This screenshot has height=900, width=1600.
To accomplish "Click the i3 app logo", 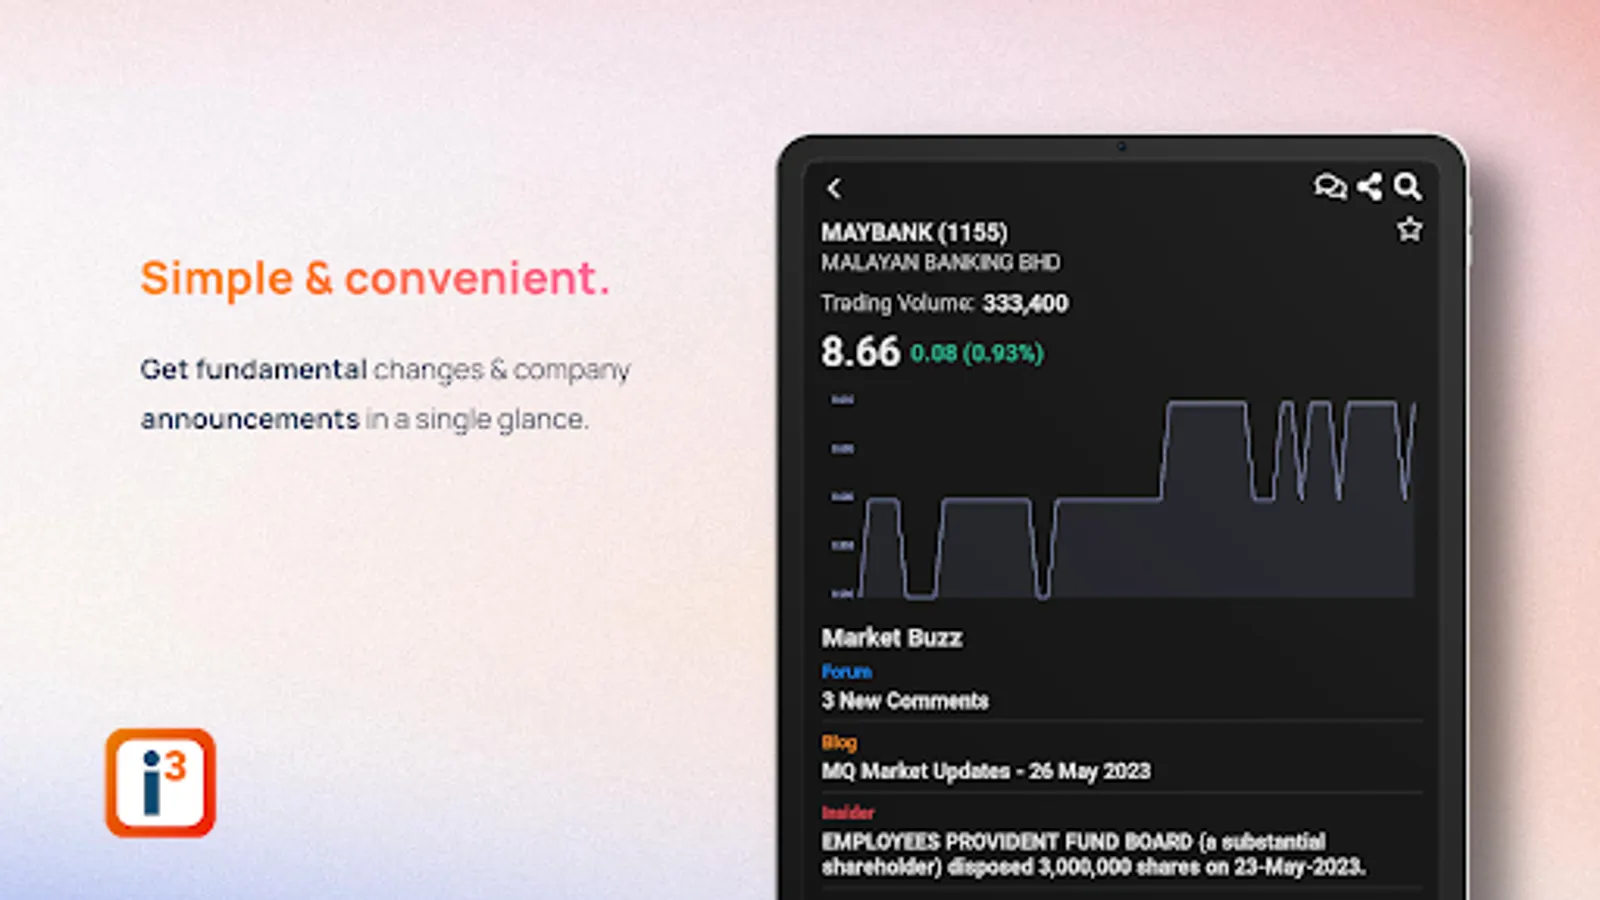I will coord(160,782).
